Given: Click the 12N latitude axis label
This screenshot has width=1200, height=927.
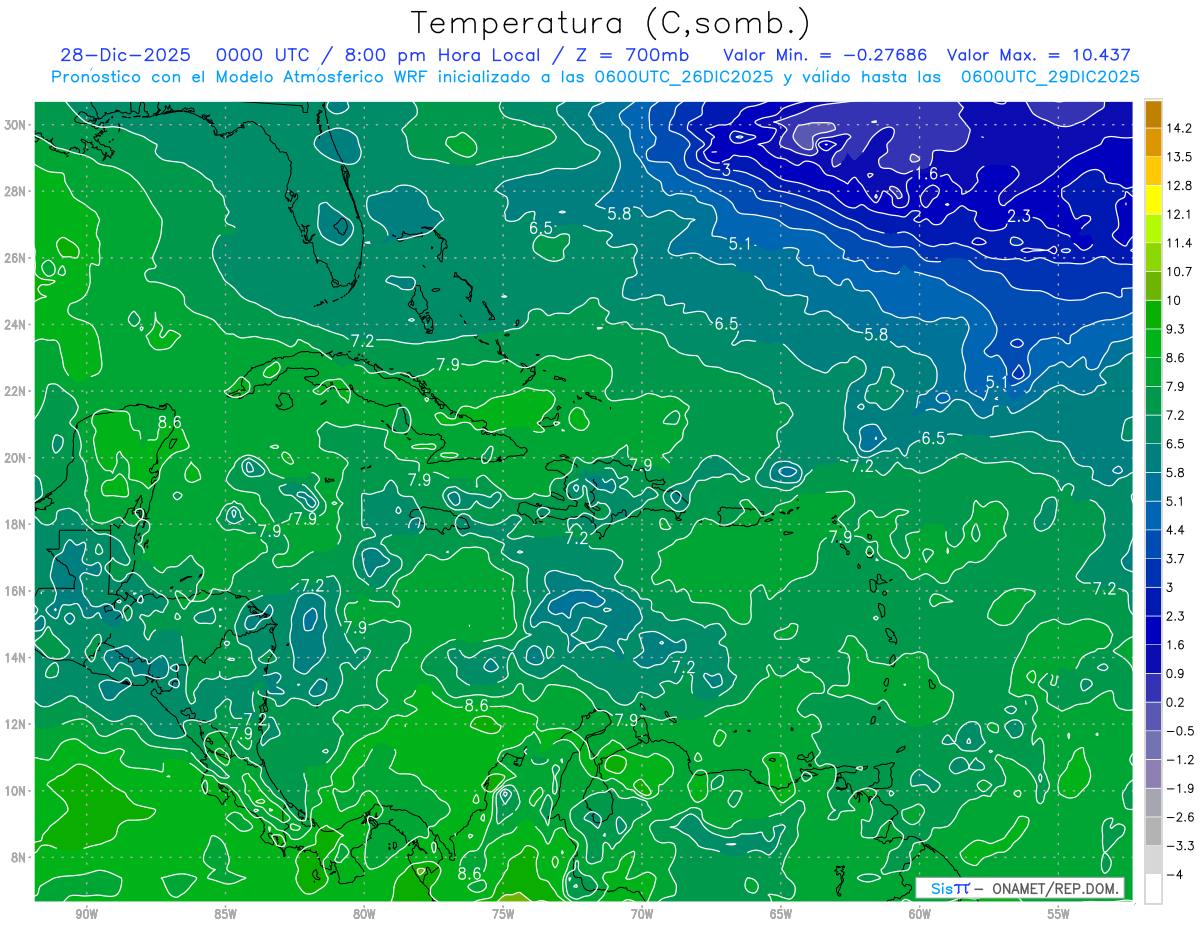Looking at the screenshot, I should [x=14, y=724].
